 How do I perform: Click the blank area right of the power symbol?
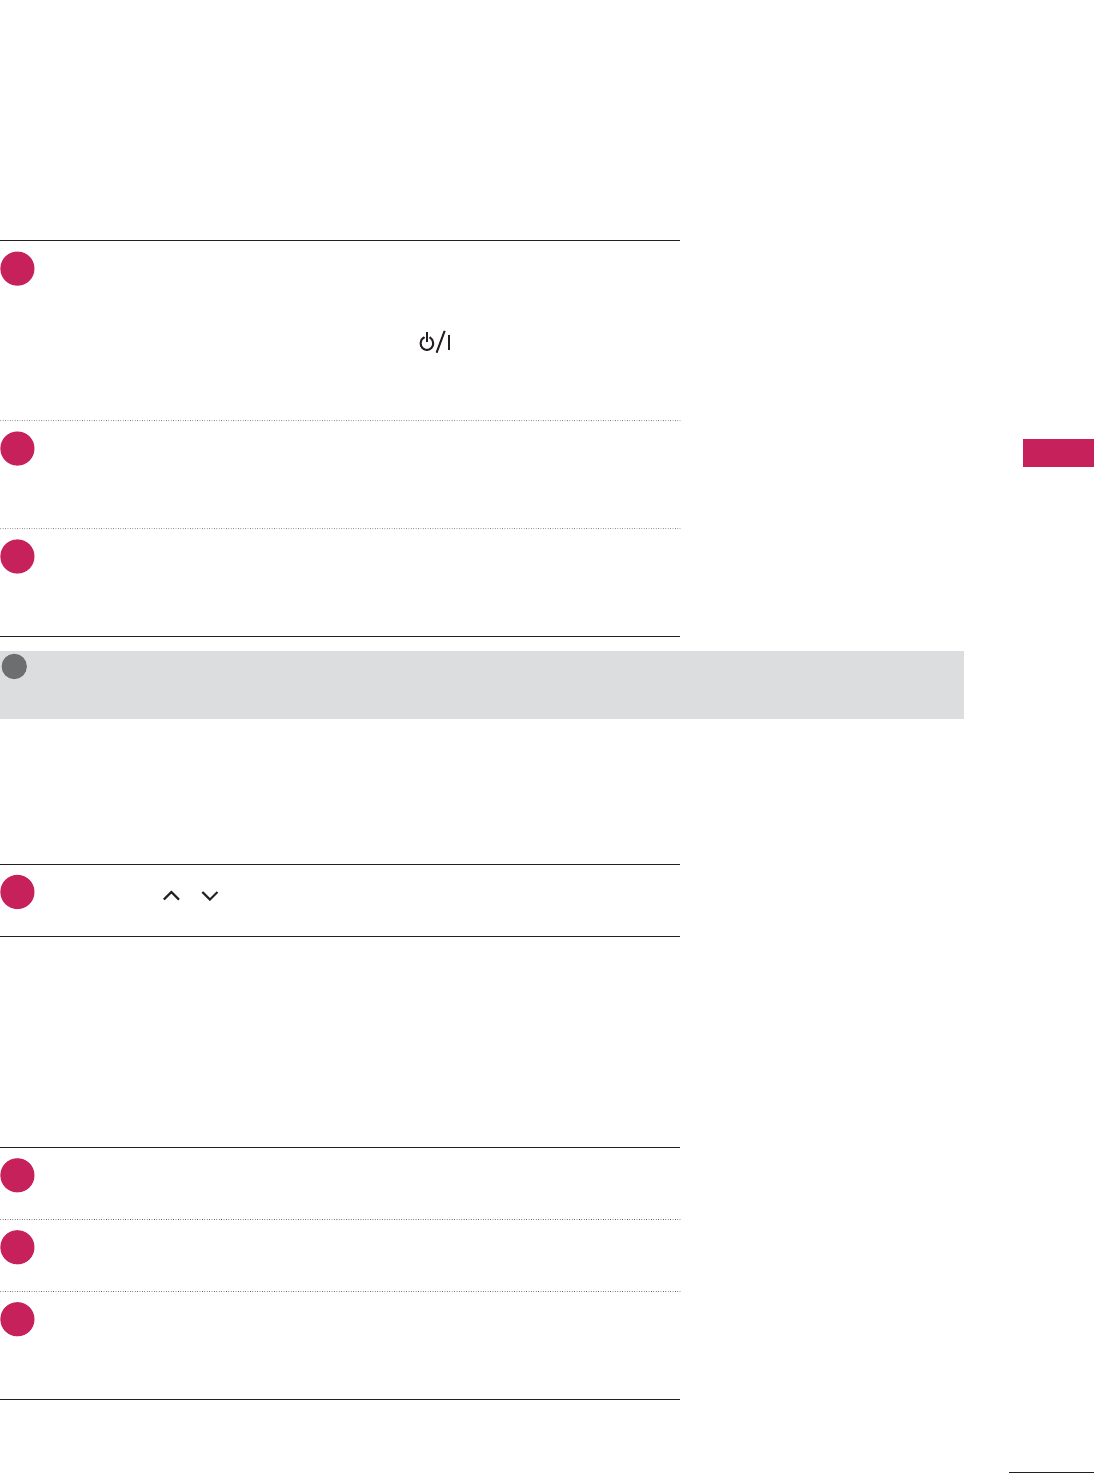click(566, 343)
